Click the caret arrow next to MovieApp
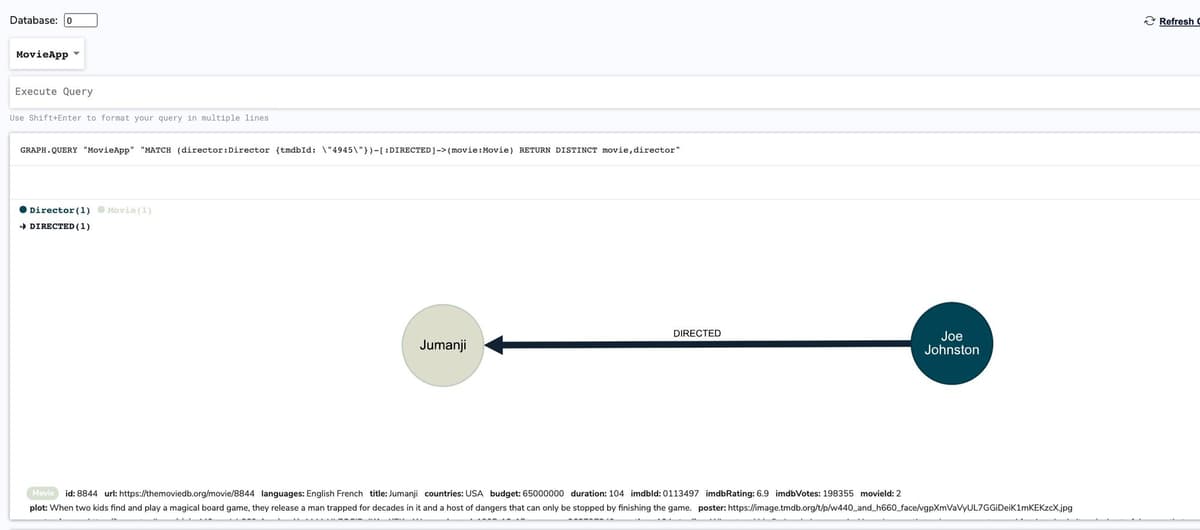 (x=77, y=53)
